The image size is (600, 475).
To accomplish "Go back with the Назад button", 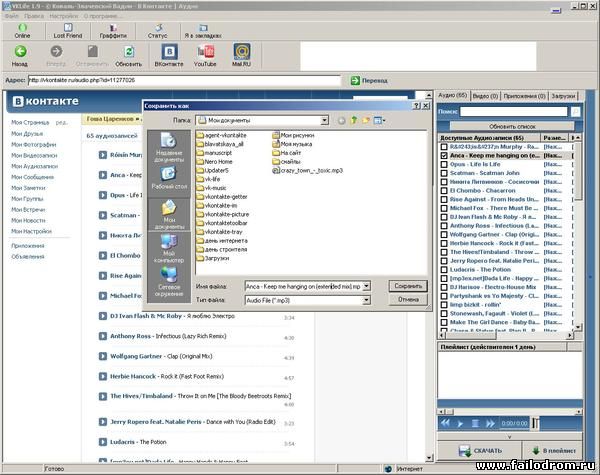I will (x=20, y=56).
